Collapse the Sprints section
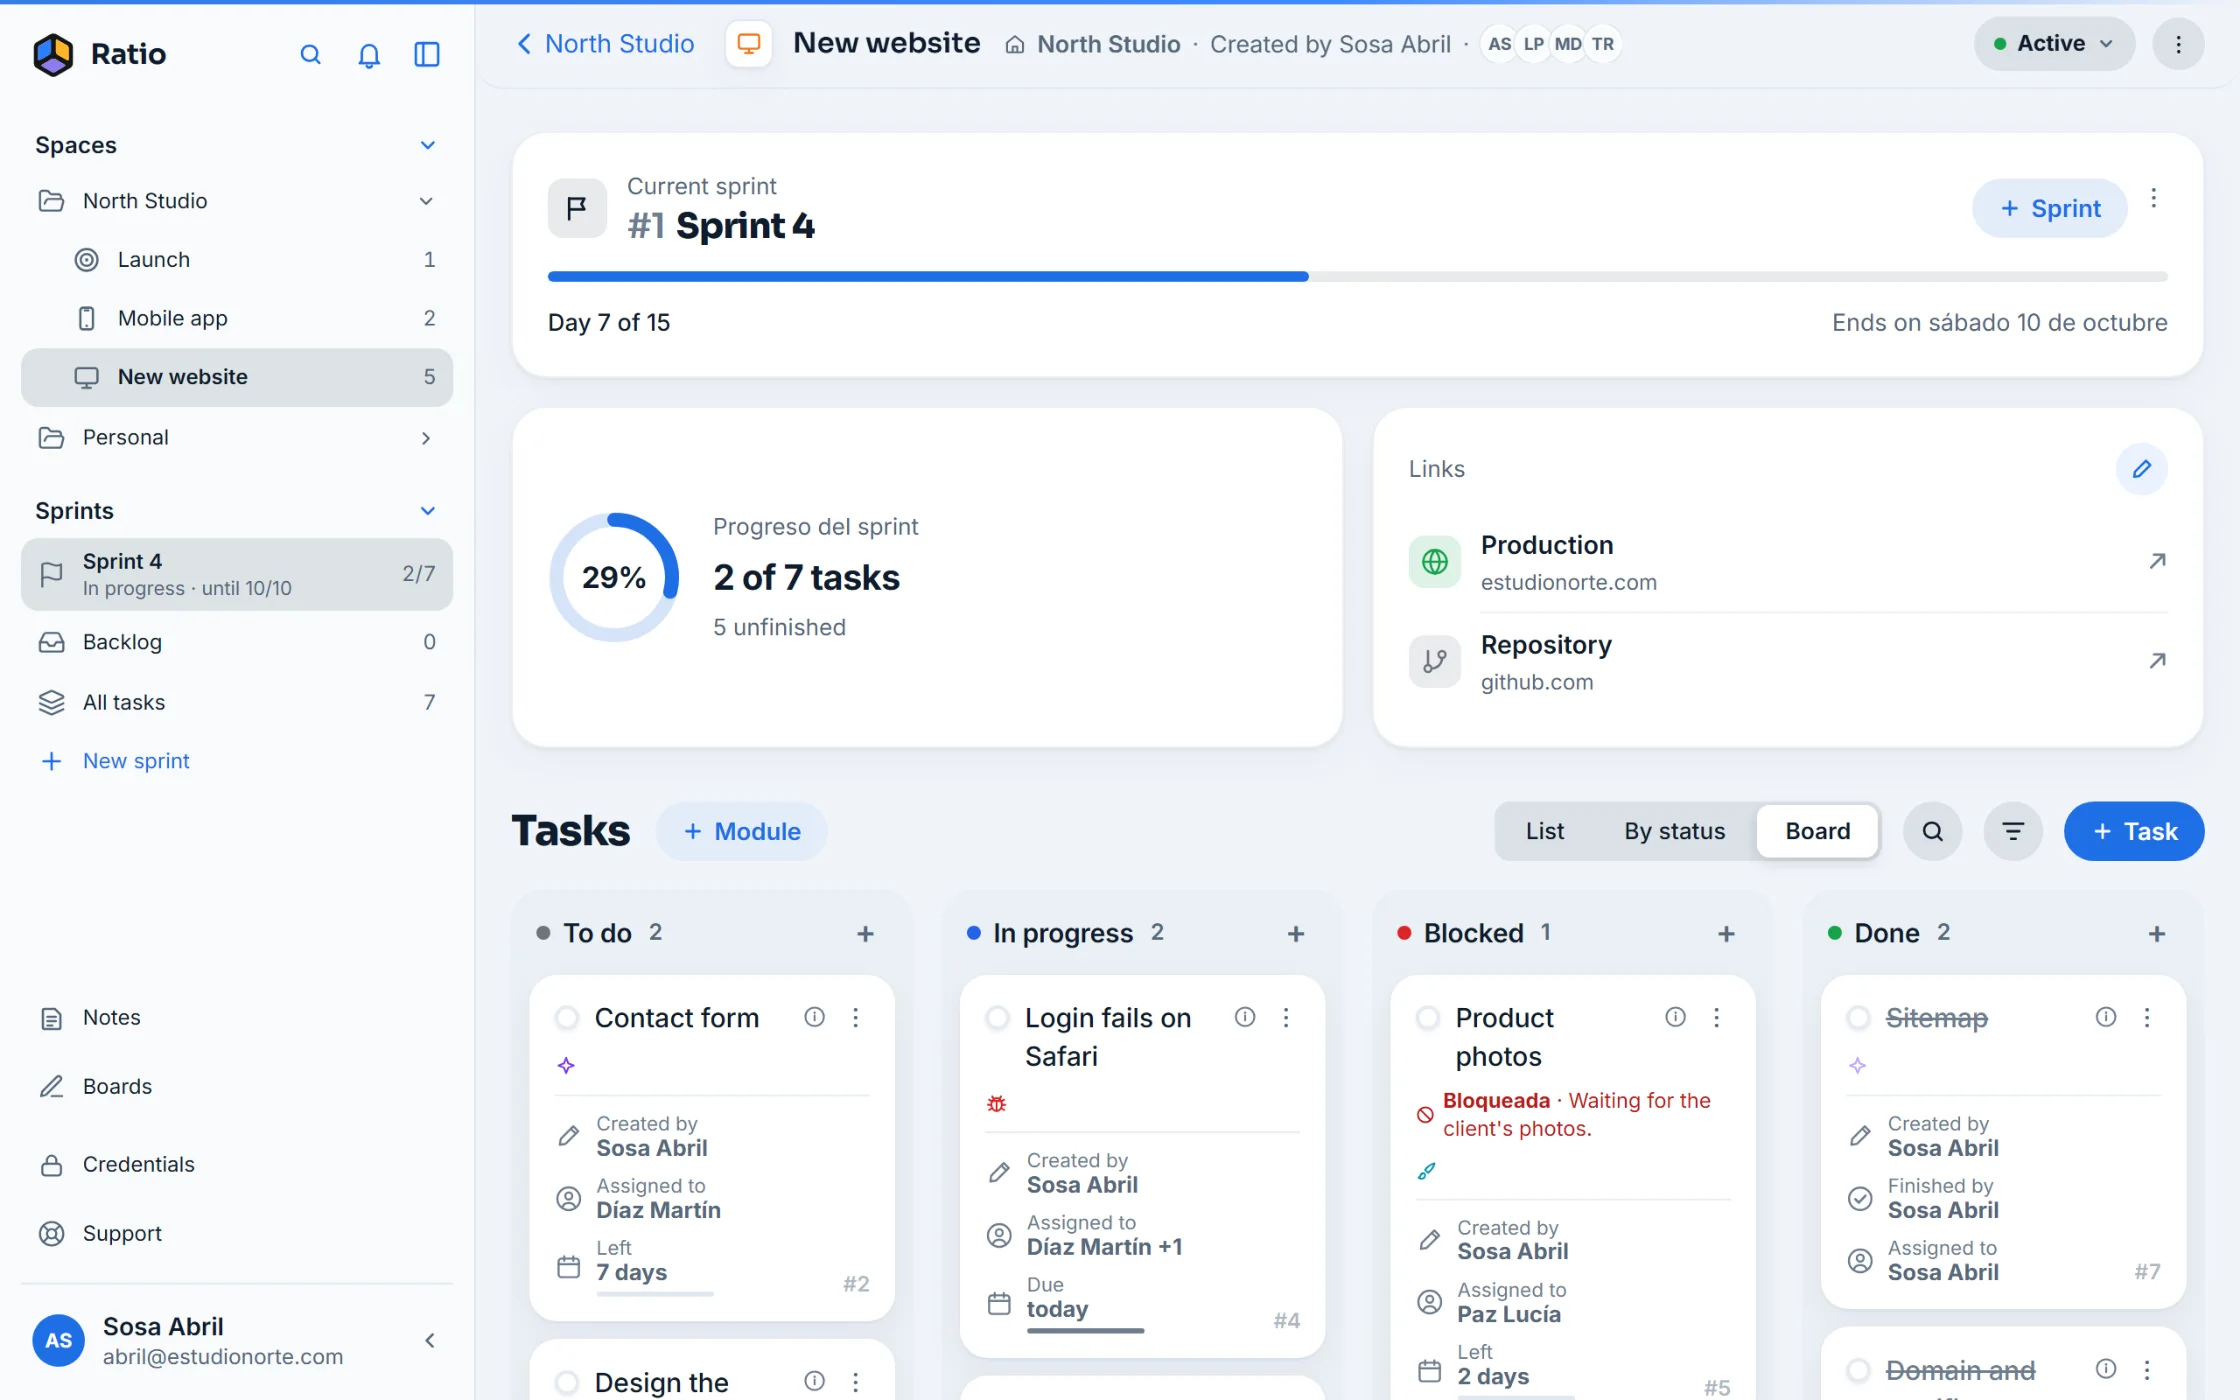This screenshot has width=2240, height=1400. pos(428,511)
